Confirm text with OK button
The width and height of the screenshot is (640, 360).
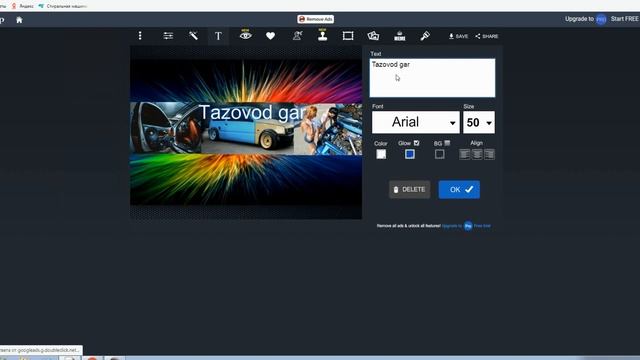point(459,189)
